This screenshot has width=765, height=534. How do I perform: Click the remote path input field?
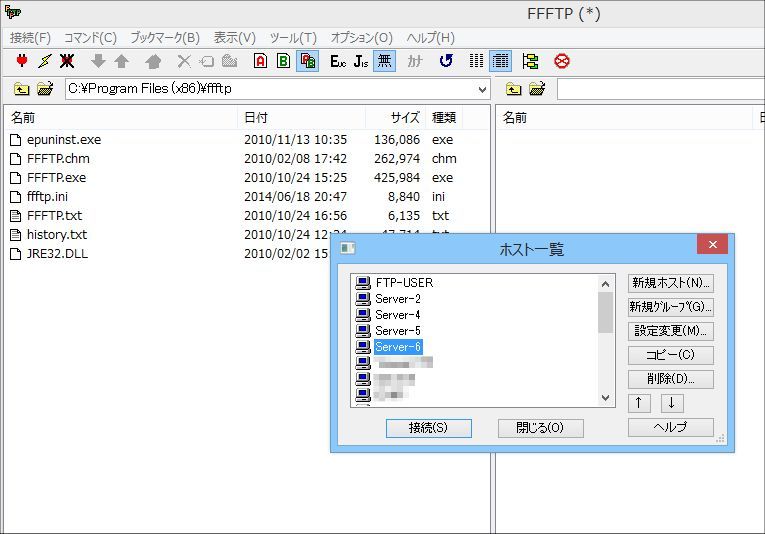point(661,89)
